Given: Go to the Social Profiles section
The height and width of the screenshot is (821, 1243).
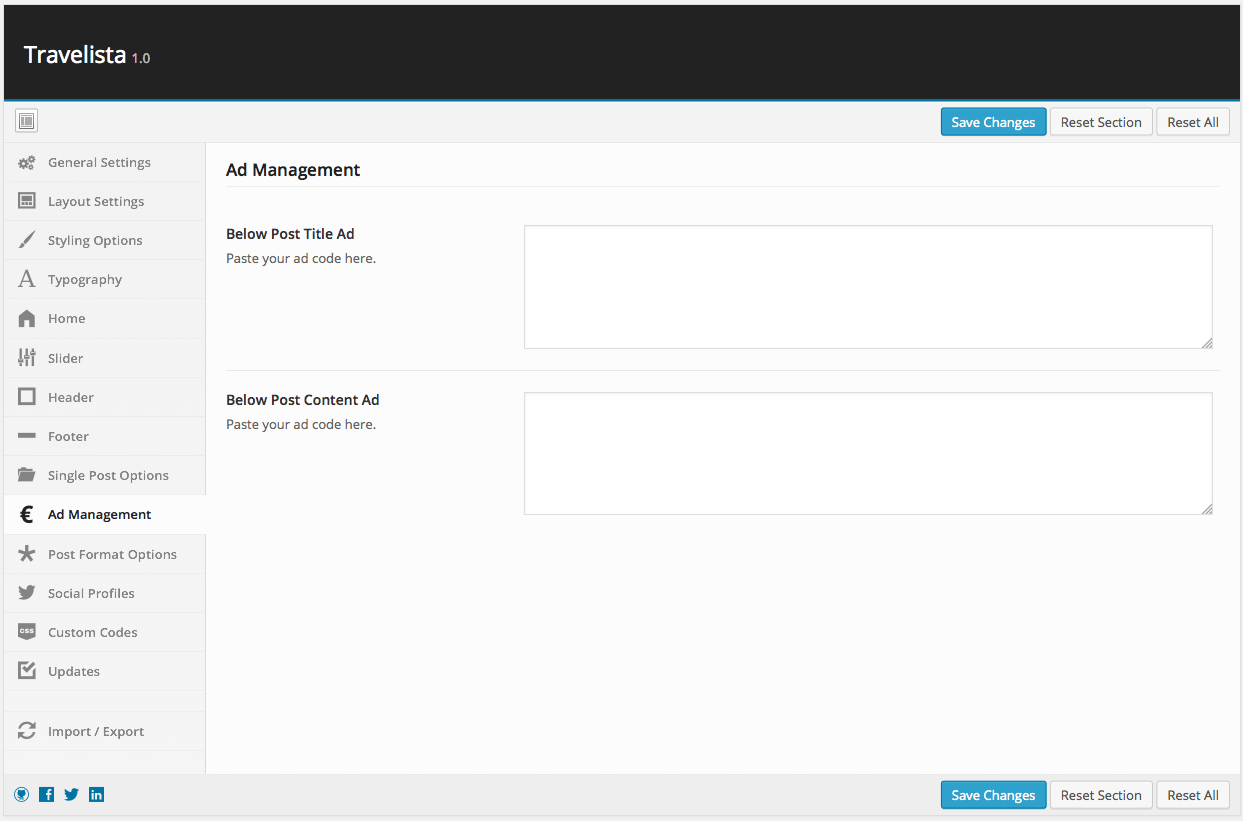Looking at the screenshot, I should tap(105, 593).
